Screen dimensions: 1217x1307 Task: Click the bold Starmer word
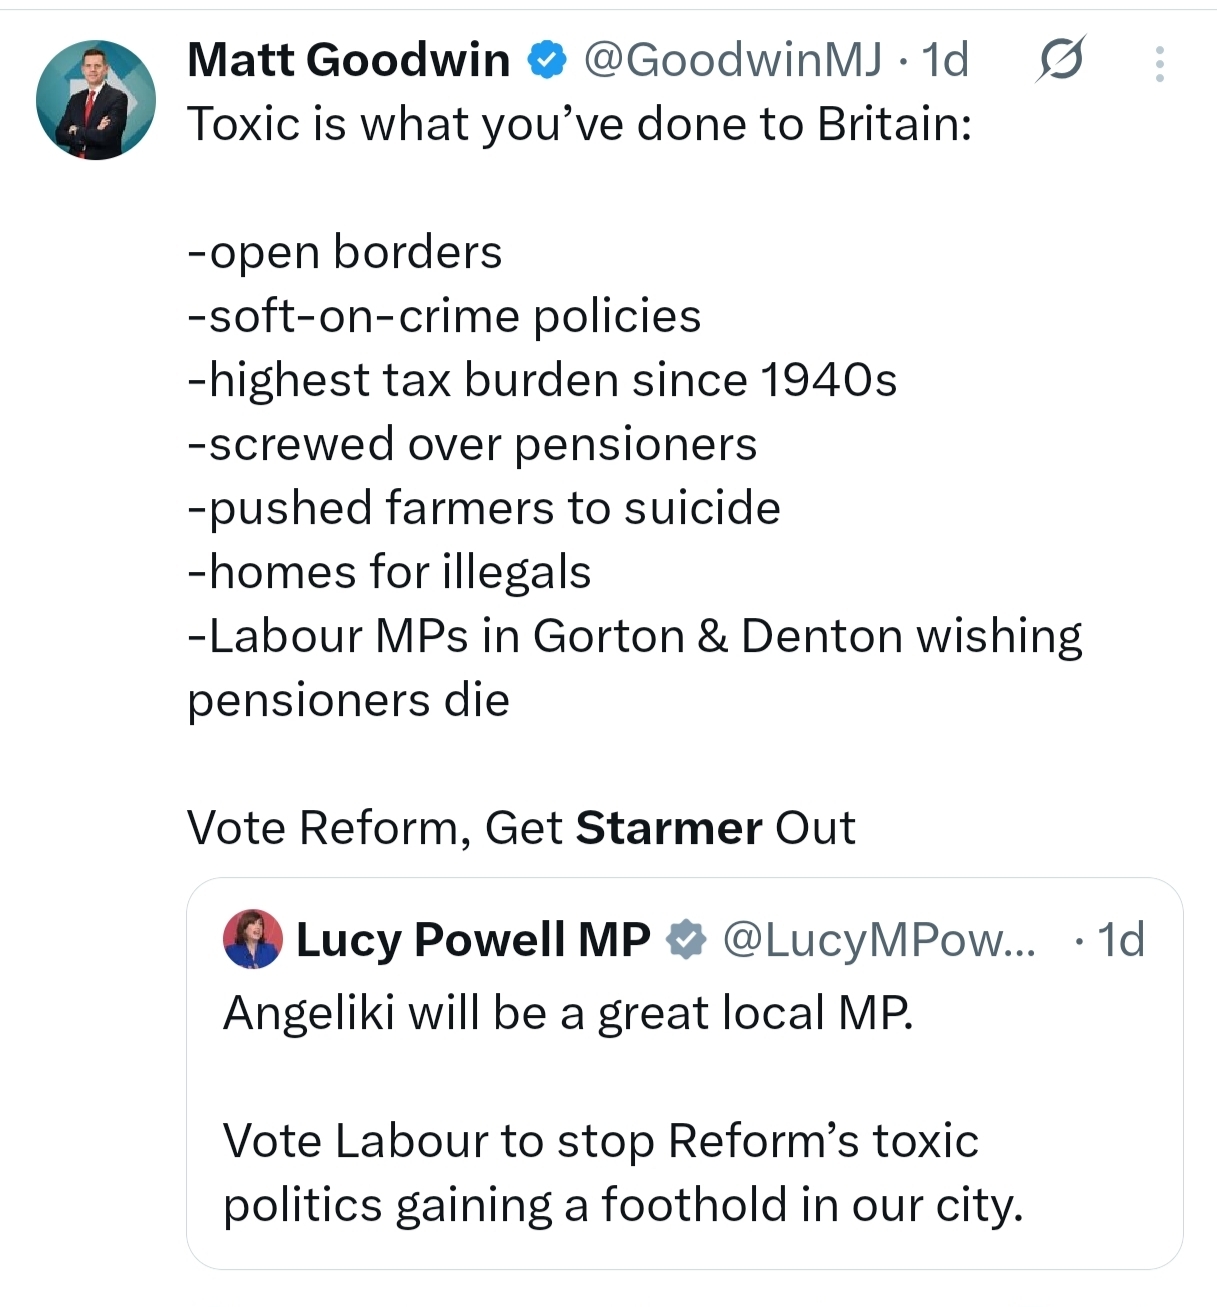(x=669, y=828)
